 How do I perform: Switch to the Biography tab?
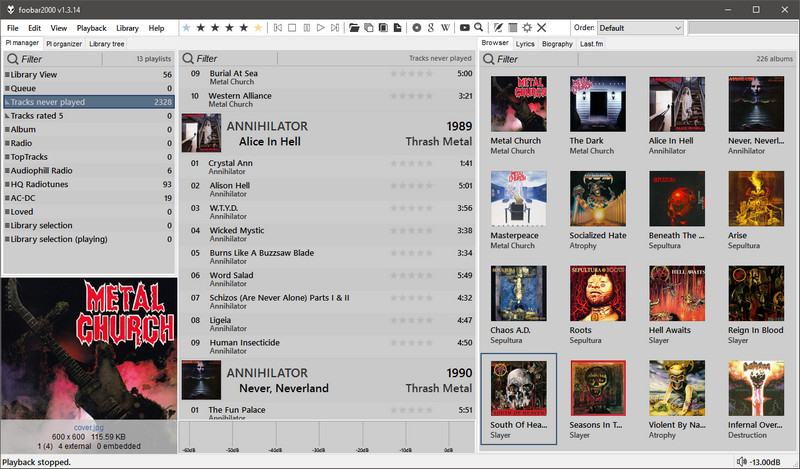[557, 44]
